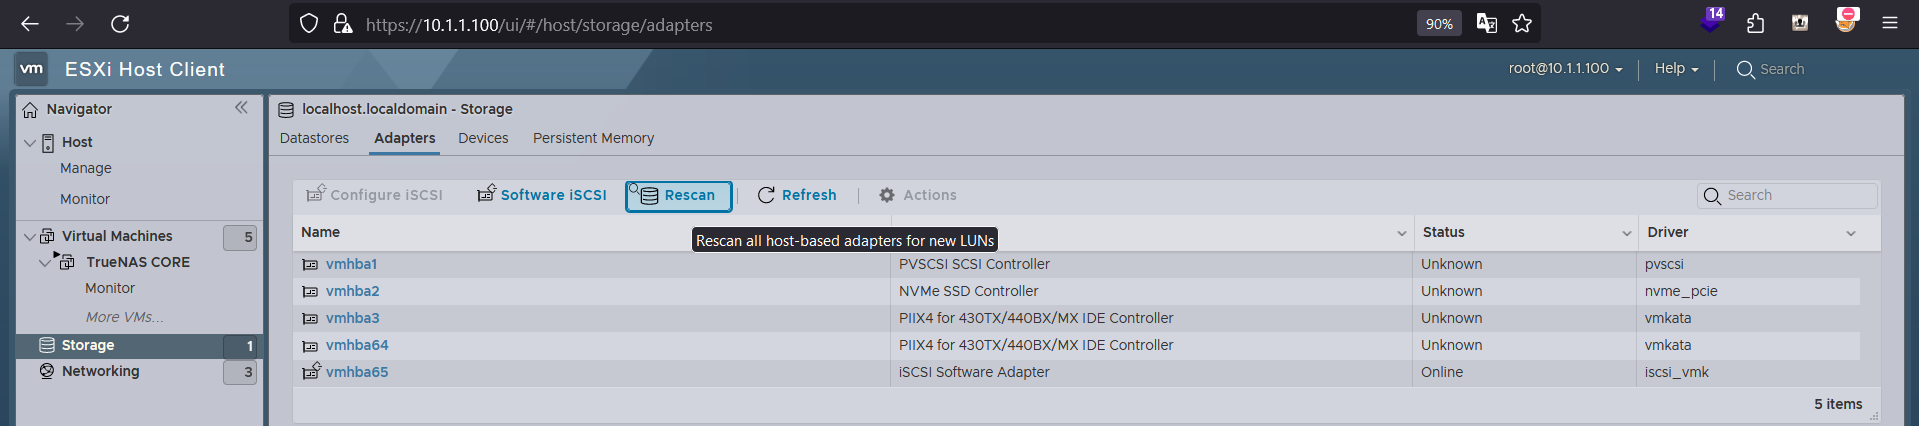This screenshot has width=1919, height=426.
Task: Open the vmhba1 adapter link
Action: [351, 264]
